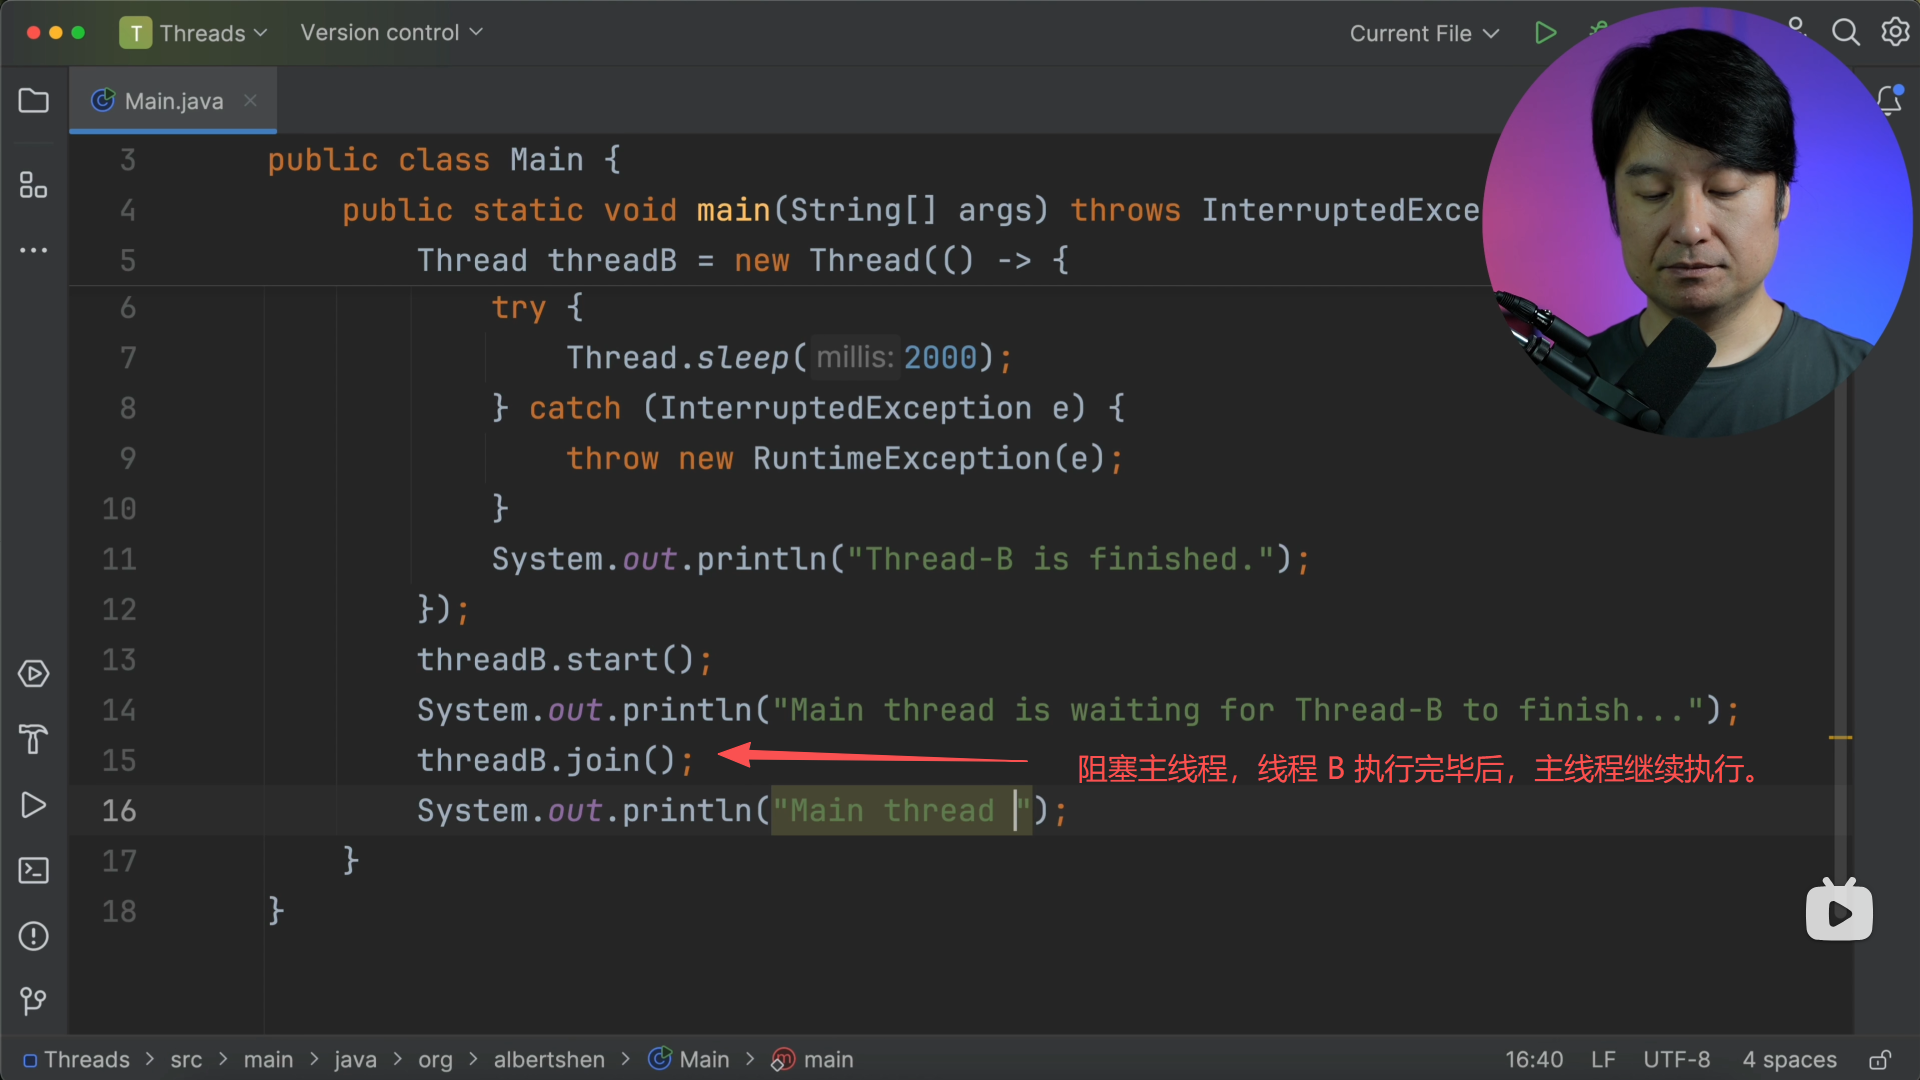Open Search Everywhere magnifier
The image size is (1920, 1080).
[1845, 33]
